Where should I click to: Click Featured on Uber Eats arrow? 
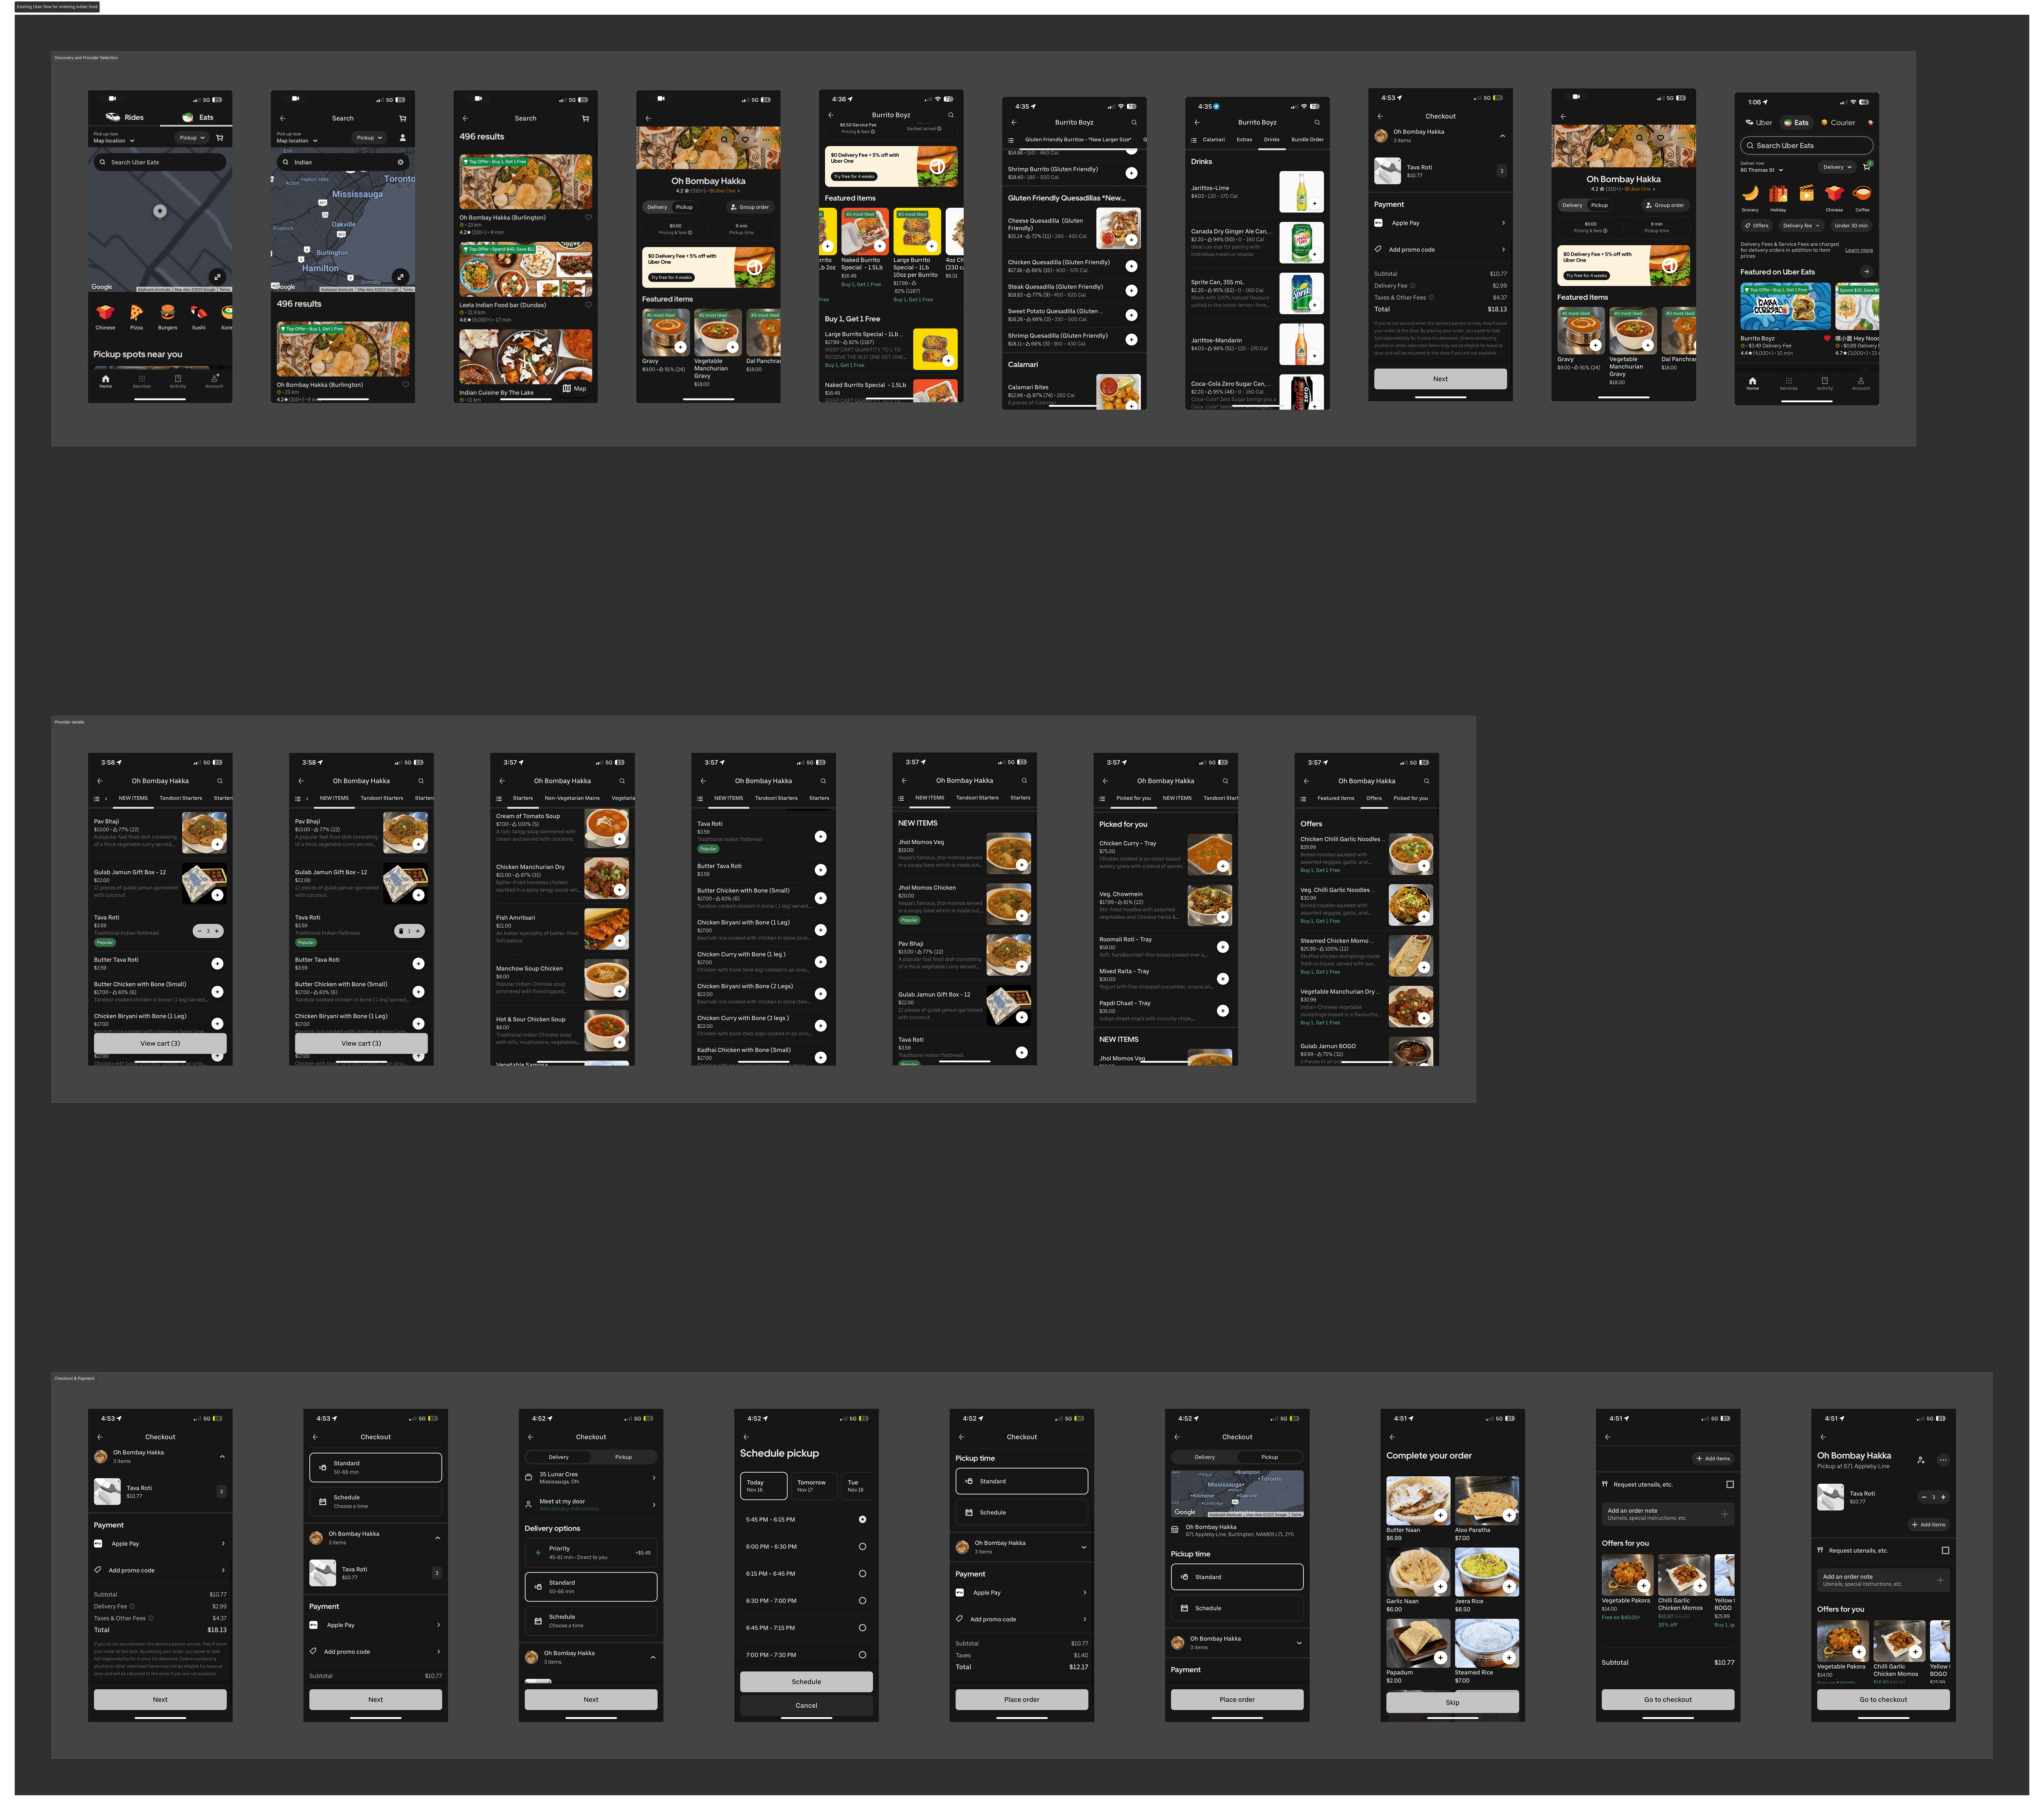point(1866,272)
